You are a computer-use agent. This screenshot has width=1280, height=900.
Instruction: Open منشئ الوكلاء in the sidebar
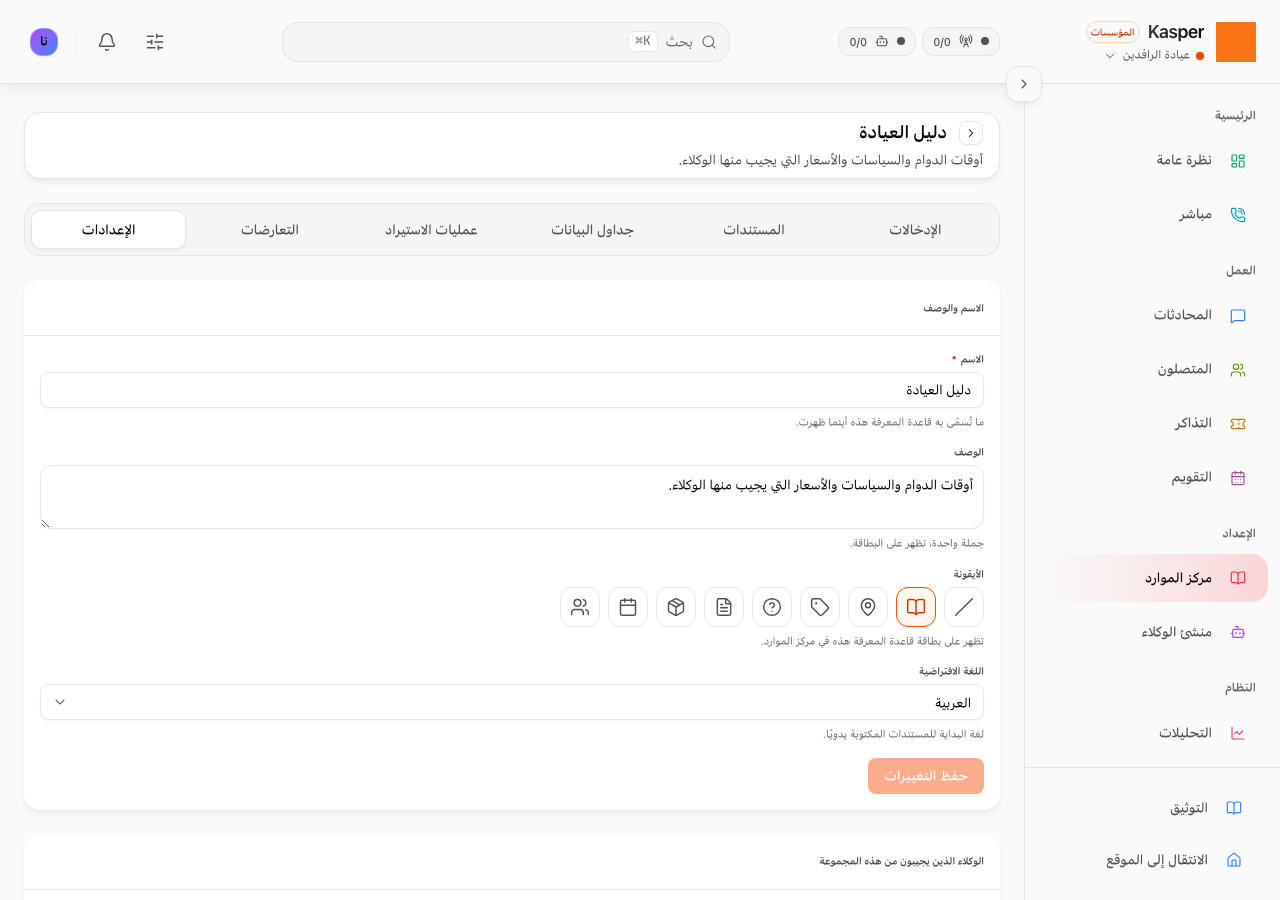[1153, 632]
